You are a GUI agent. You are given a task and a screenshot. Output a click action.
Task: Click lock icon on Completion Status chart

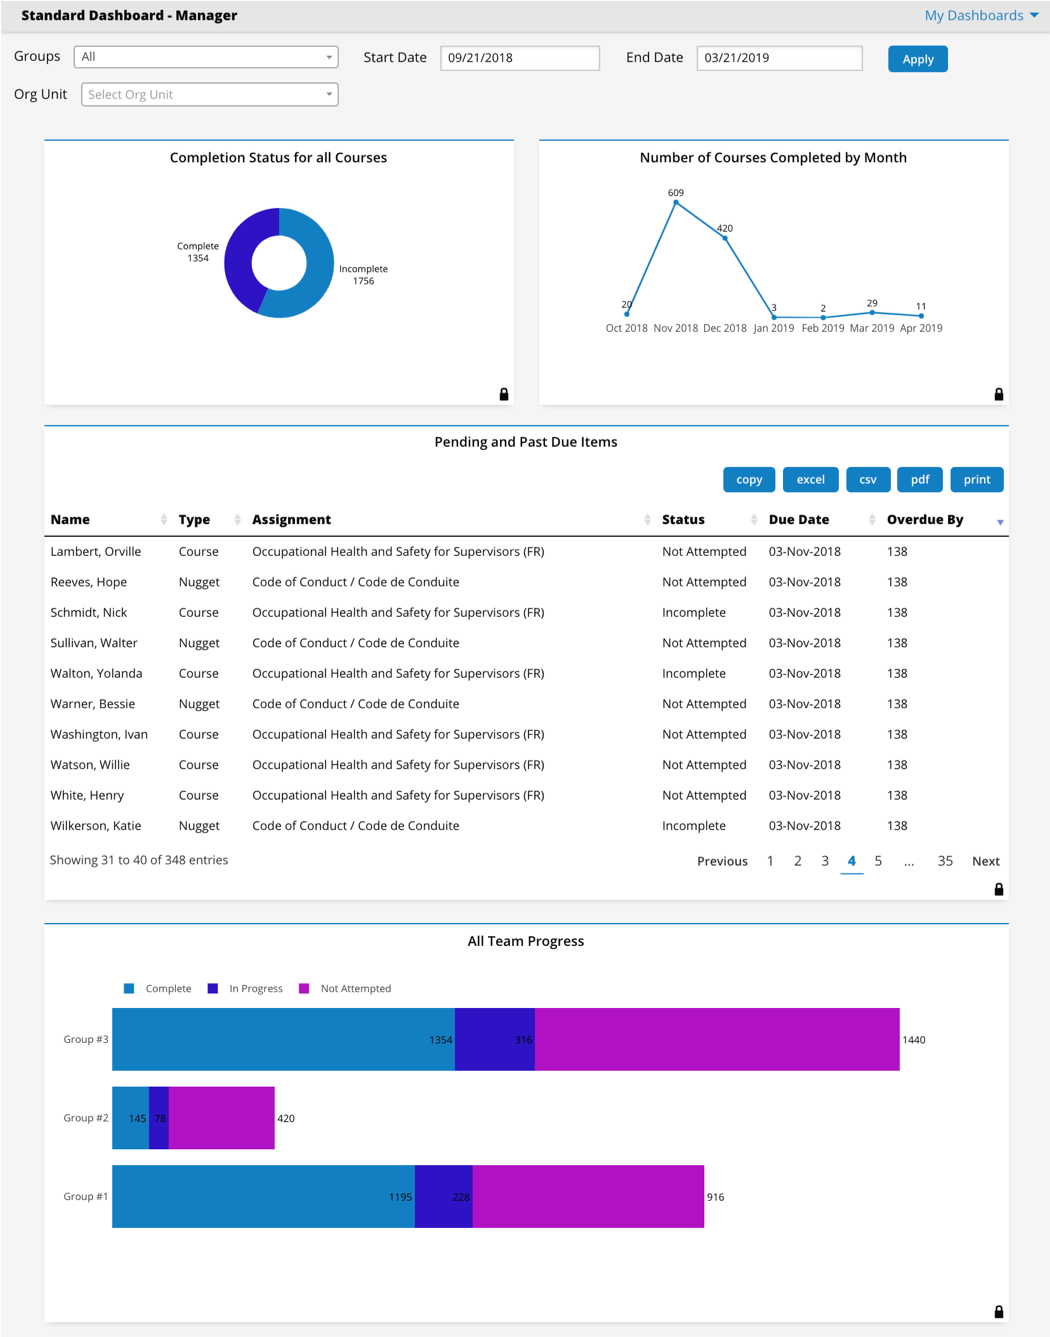pos(504,395)
